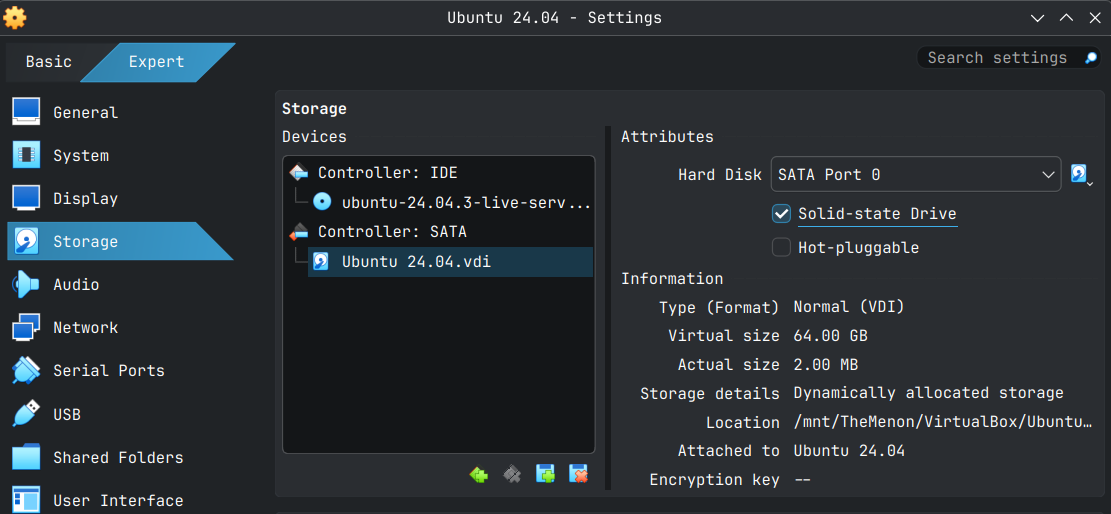Select the ubuntu-24.04.3-live-server optical disk
The image size is (1111, 514).
pos(465,203)
